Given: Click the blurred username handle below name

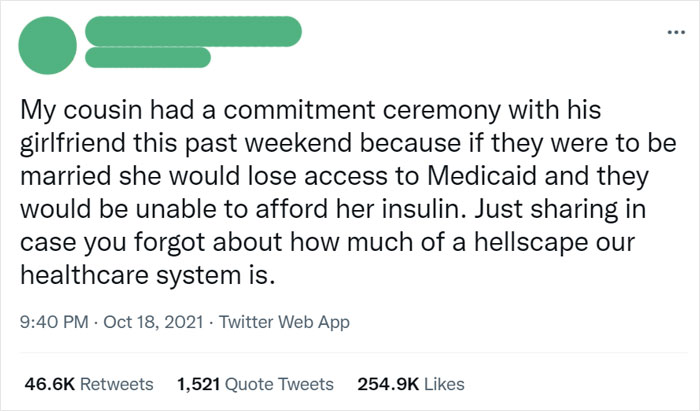Looking at the screenshot, I should tap(148, 58).
